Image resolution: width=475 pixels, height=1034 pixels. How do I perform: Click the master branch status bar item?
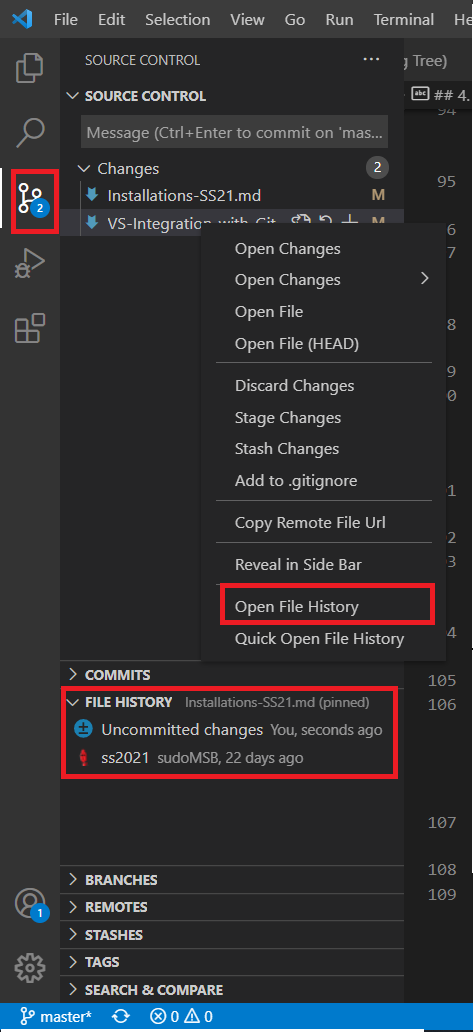point(55,1017)
